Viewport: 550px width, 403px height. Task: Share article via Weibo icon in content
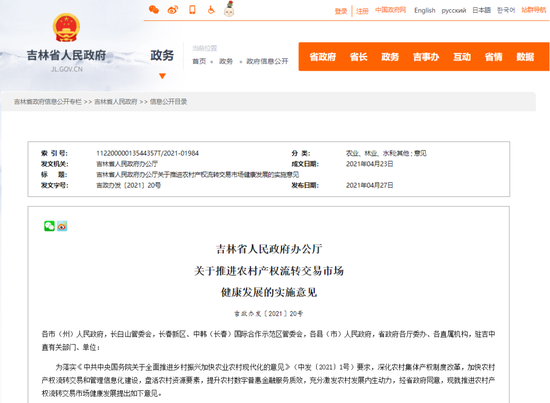coord(62,226)
